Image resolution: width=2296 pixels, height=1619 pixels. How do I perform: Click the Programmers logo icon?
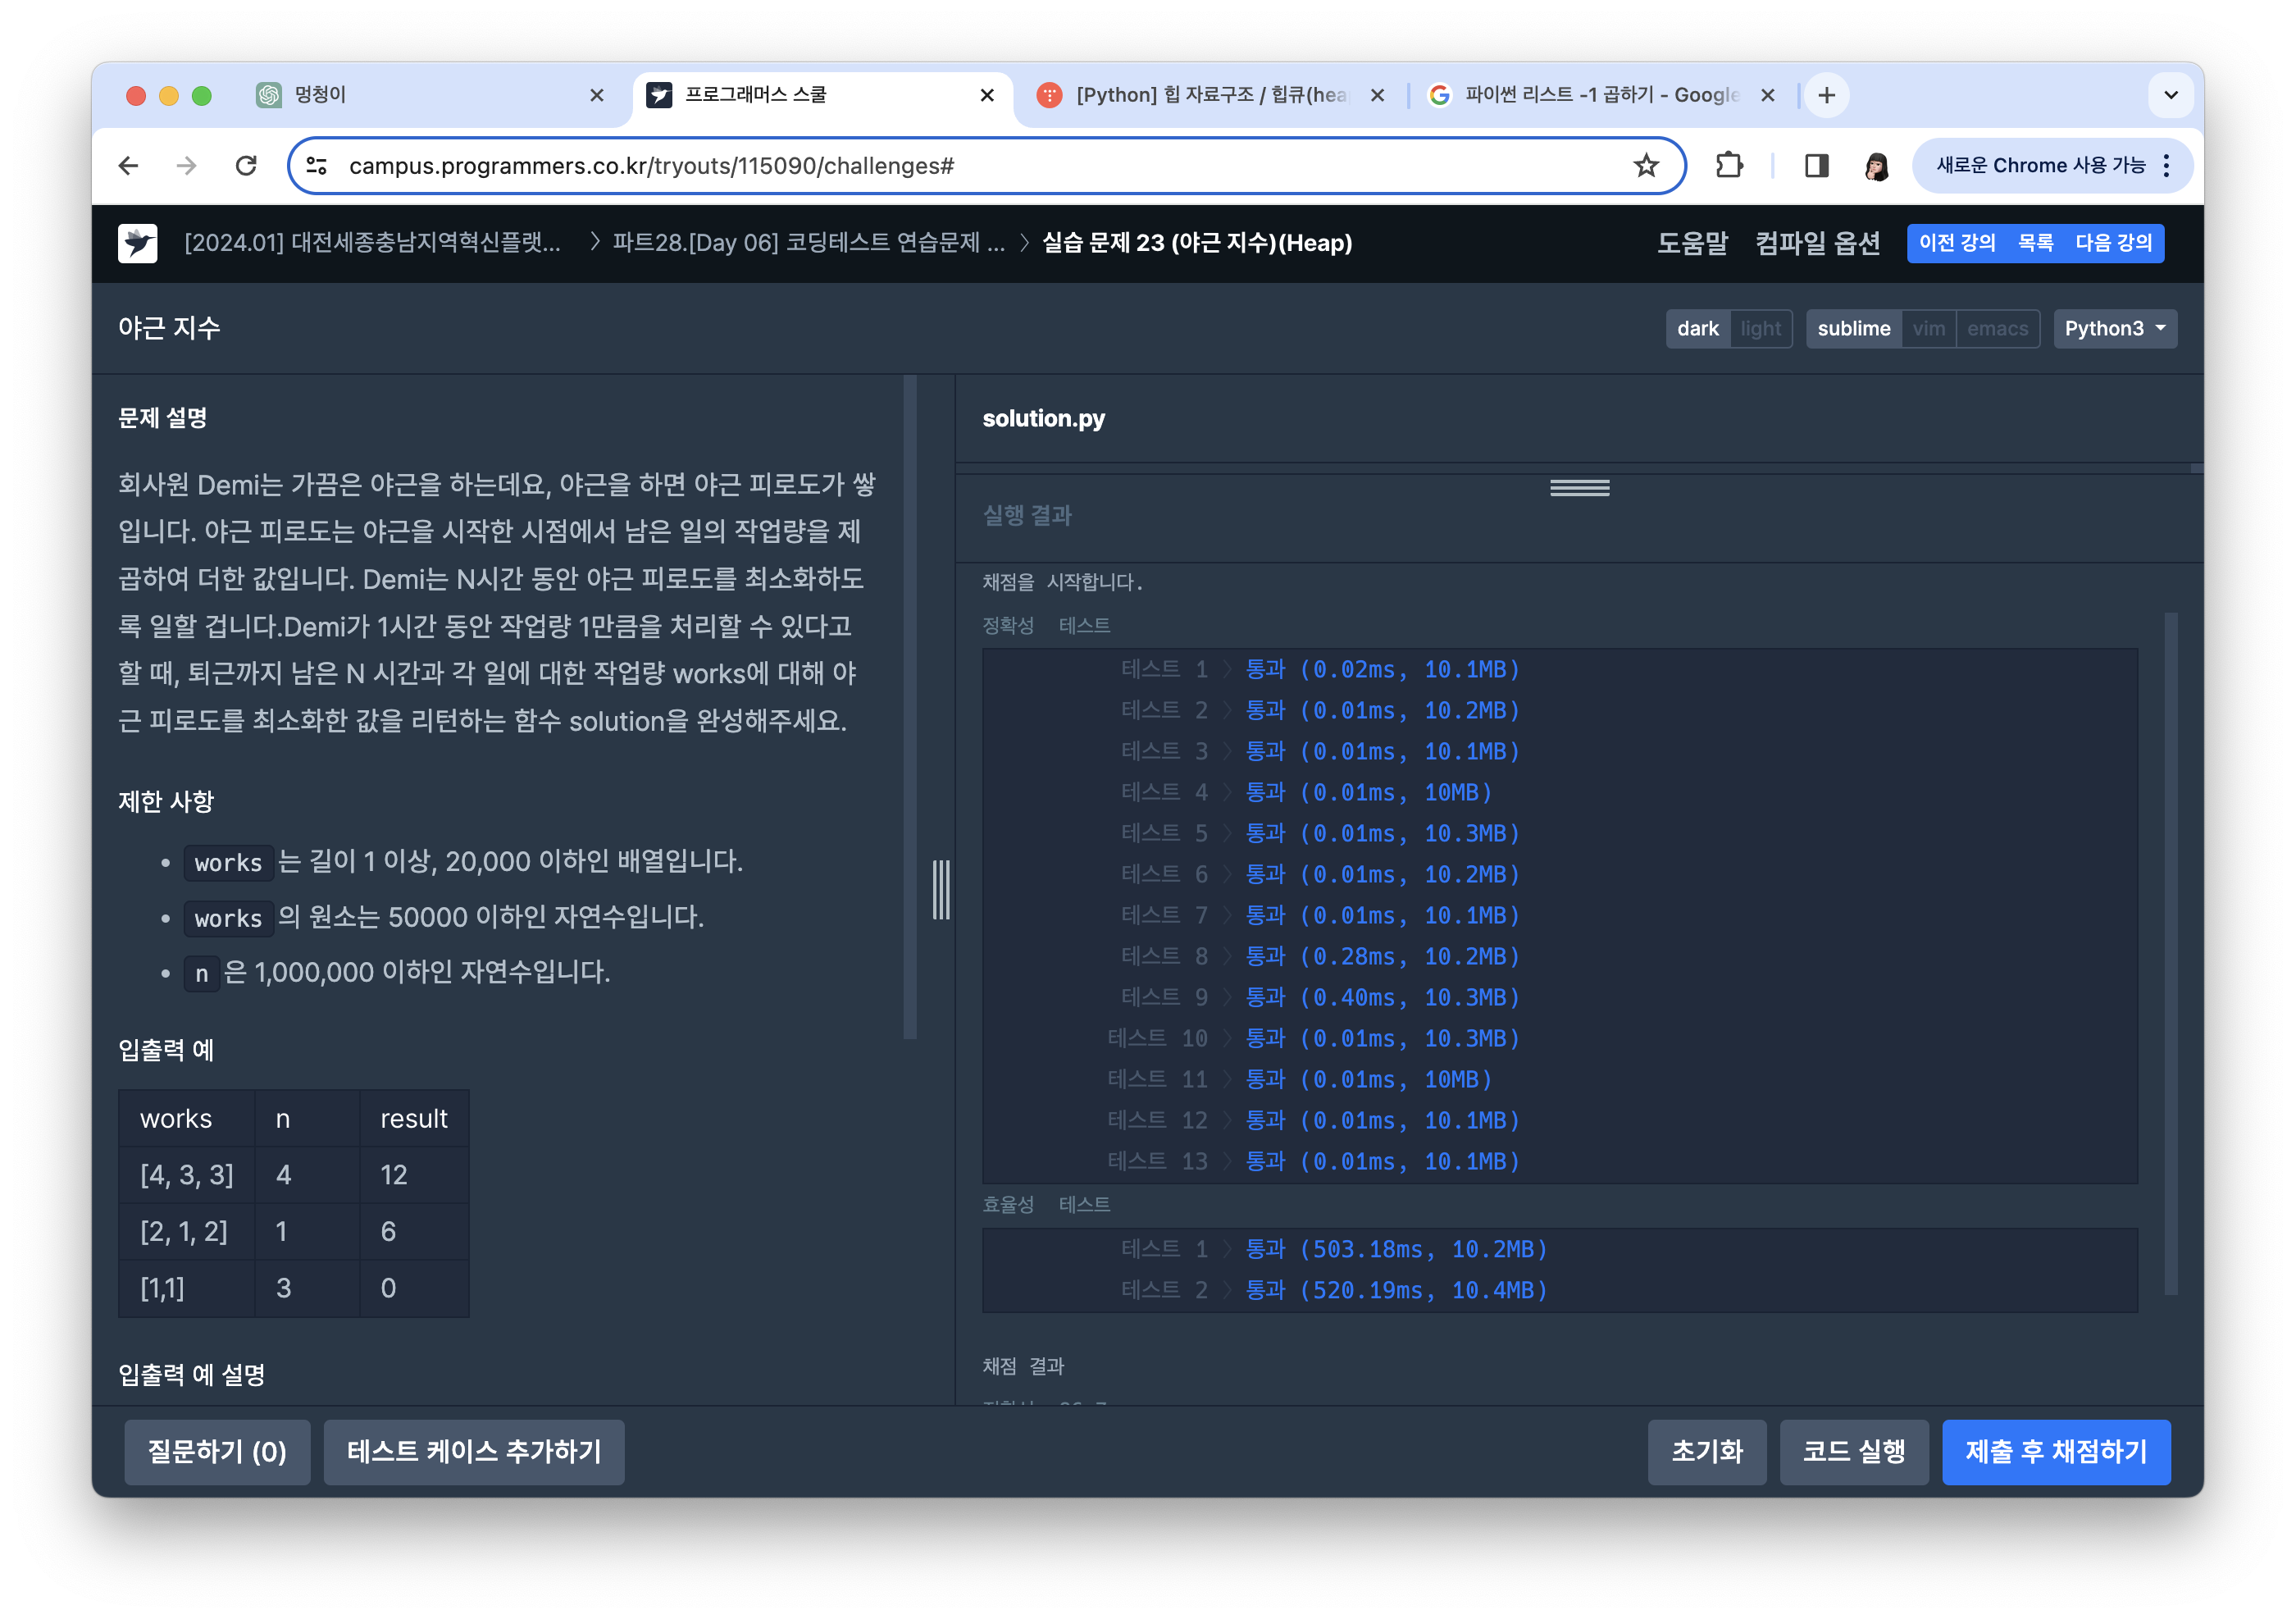tap(137, 243)
